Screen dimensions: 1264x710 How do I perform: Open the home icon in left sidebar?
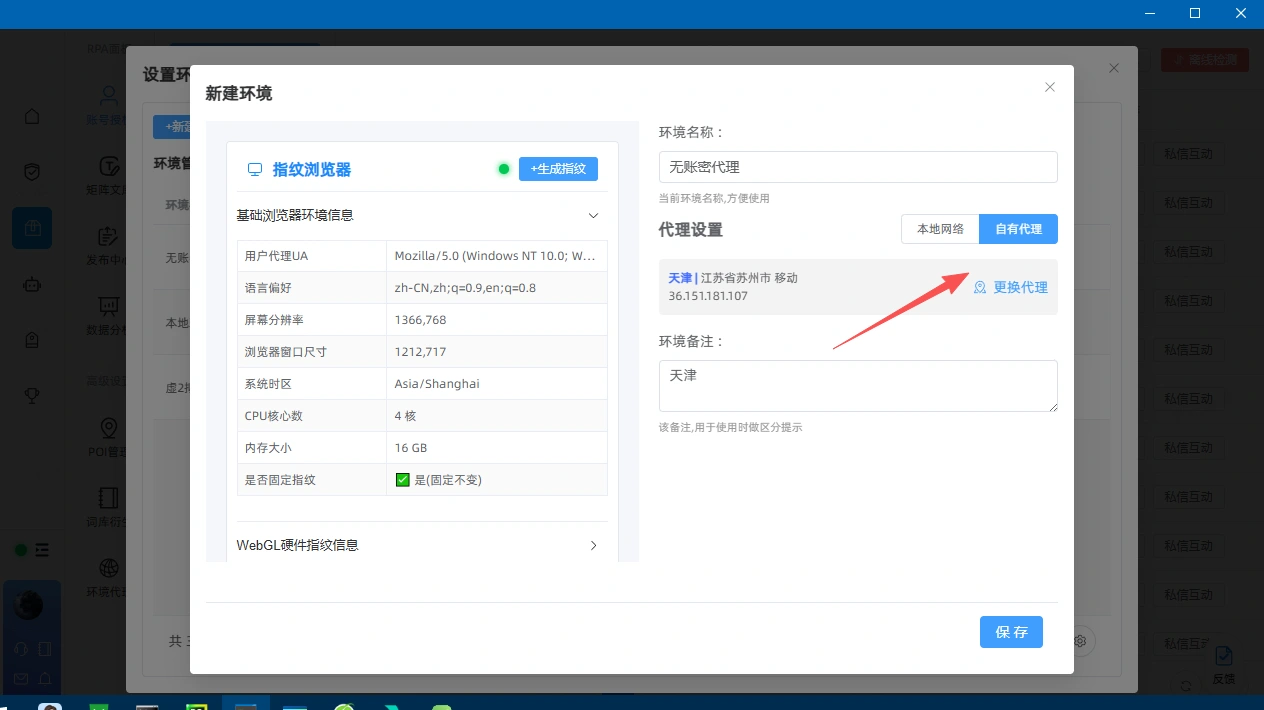32,116
